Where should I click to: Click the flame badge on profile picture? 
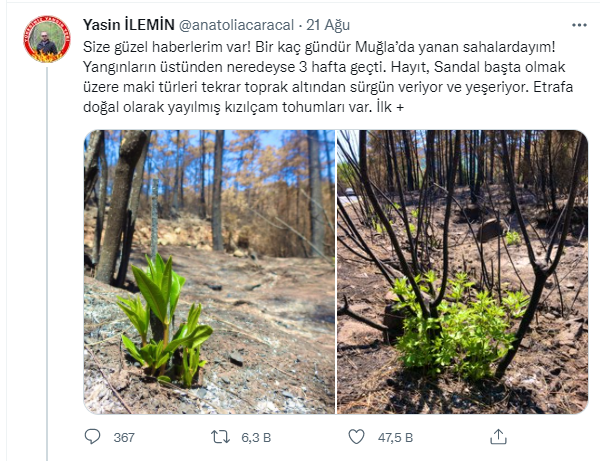47,56
